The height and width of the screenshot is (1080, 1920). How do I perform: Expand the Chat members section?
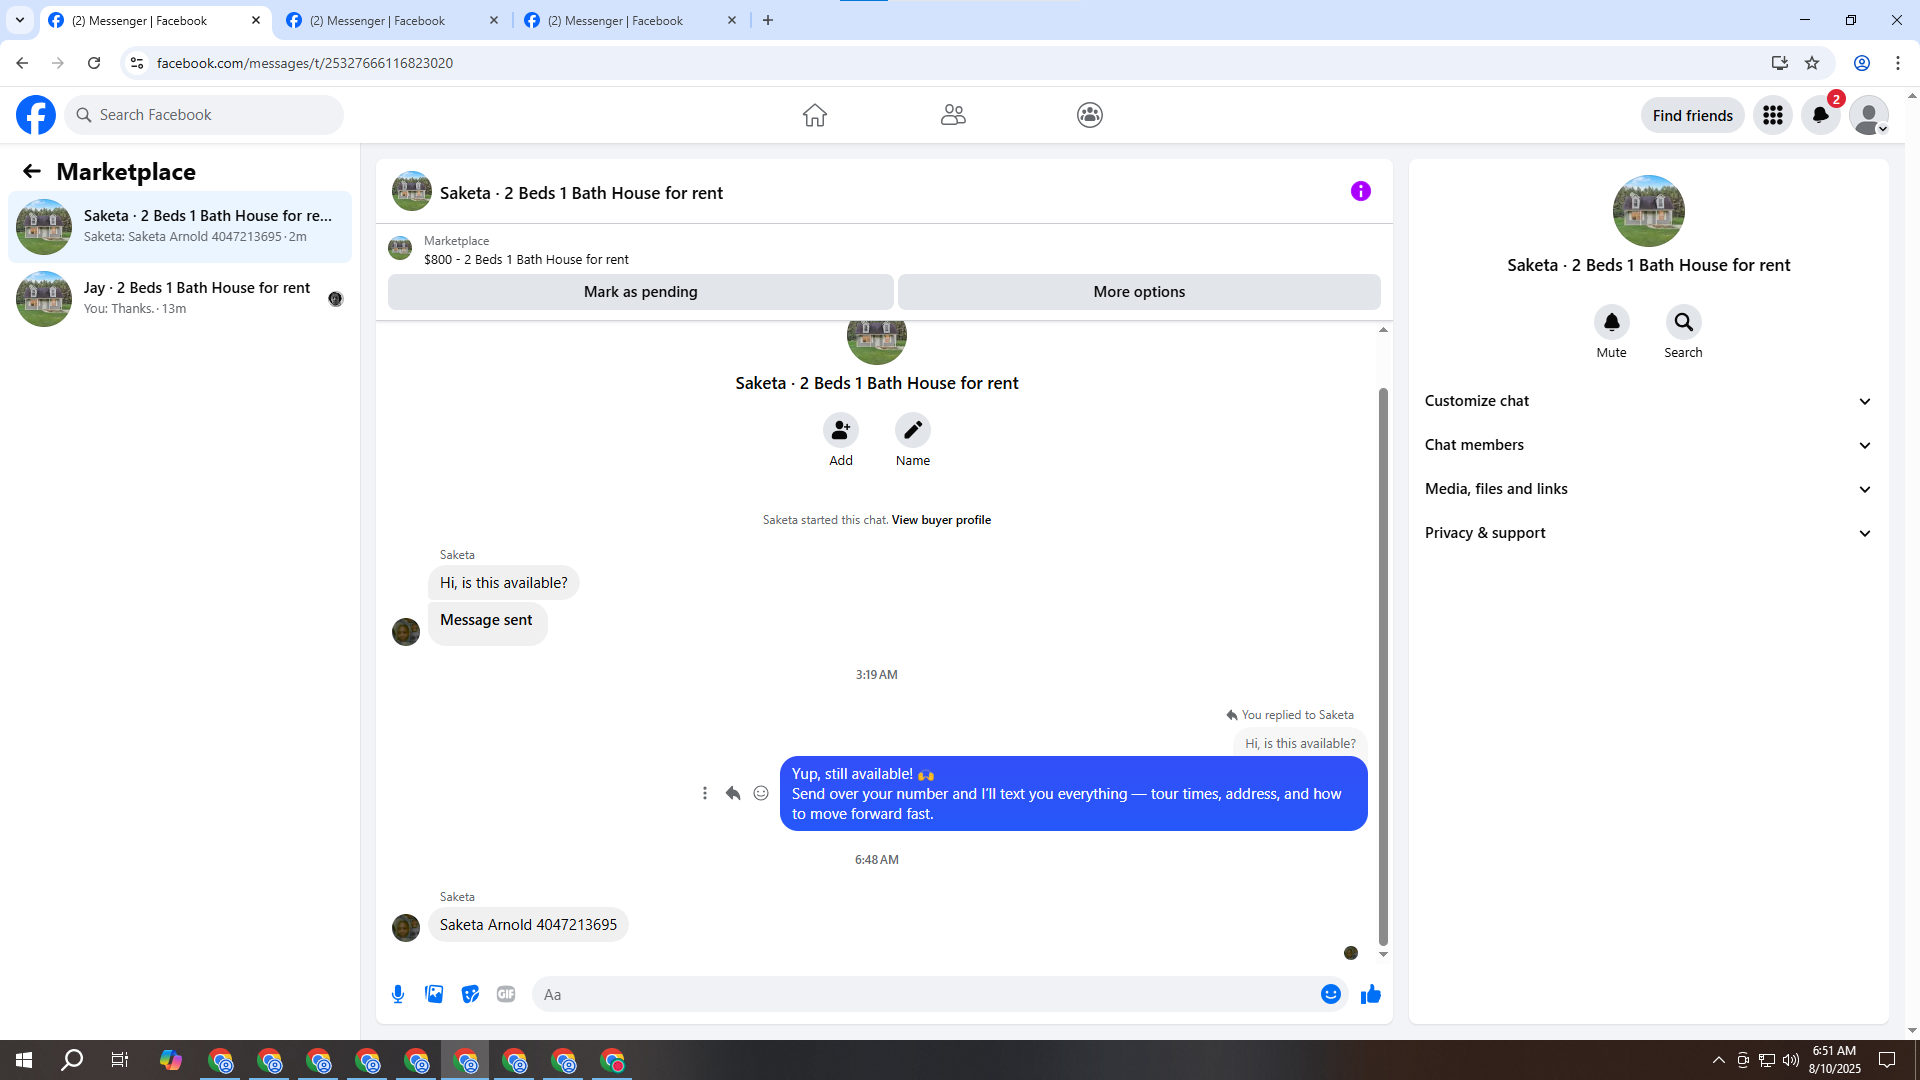(x=1648, y=445)
